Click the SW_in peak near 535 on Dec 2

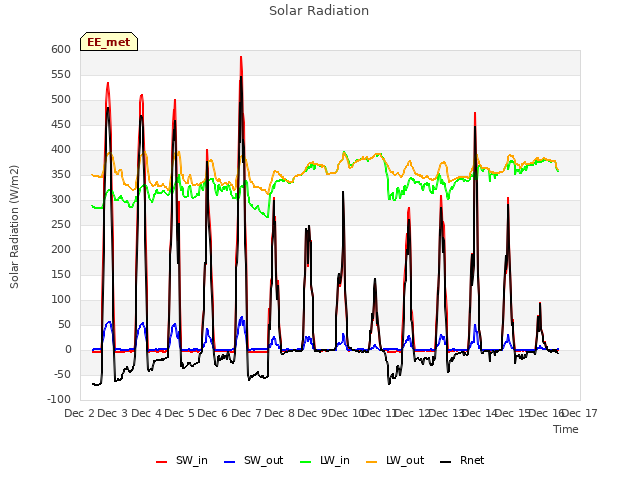(x=108, y=83)
